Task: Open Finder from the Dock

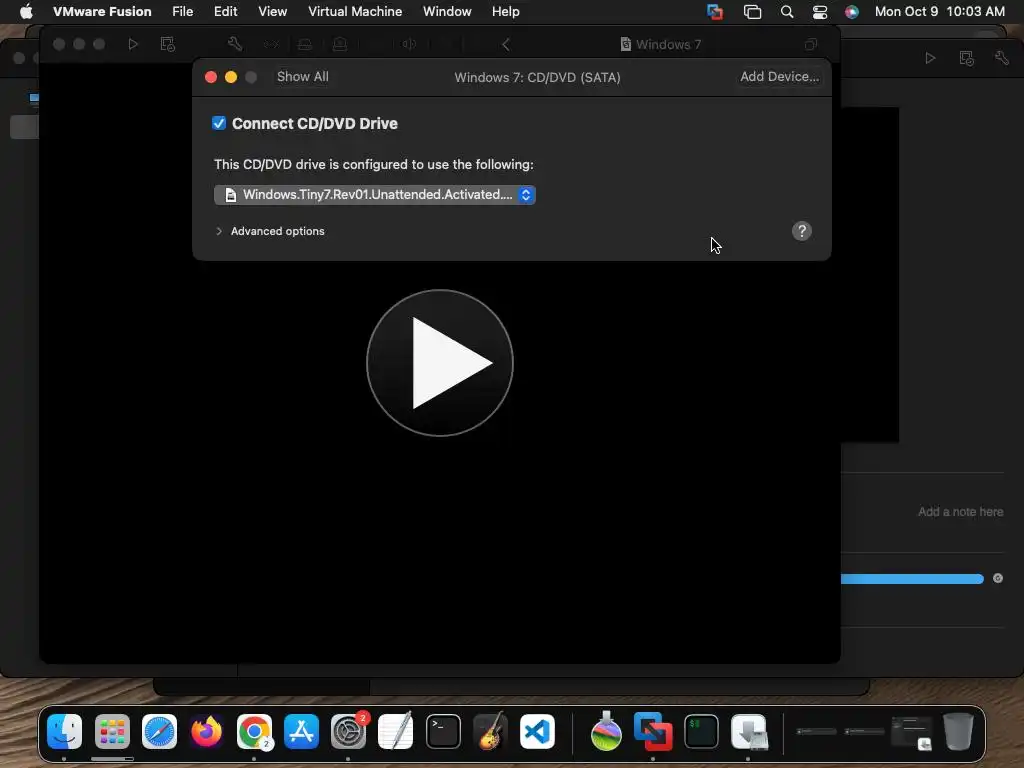Action: click(x=64, y=731)
